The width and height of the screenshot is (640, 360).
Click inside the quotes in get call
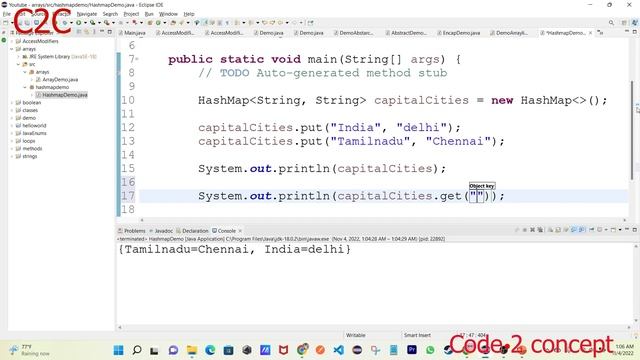(477, 196)
